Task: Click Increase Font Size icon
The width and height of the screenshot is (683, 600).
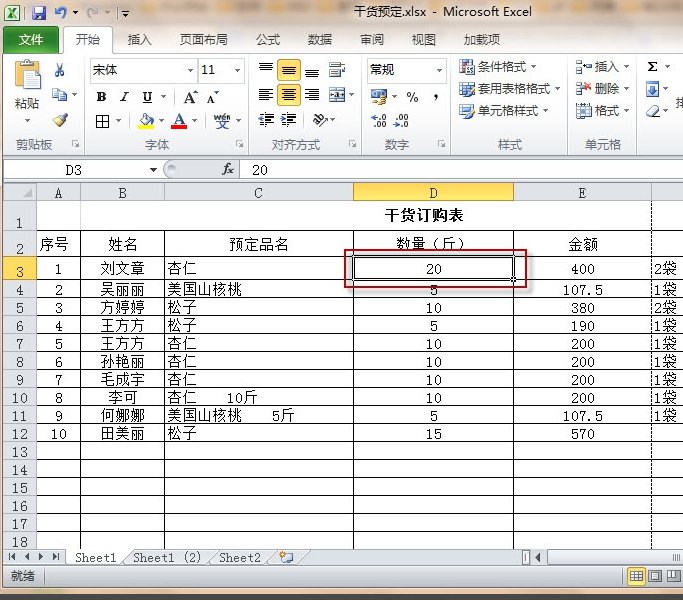Action: pos(190,97)
